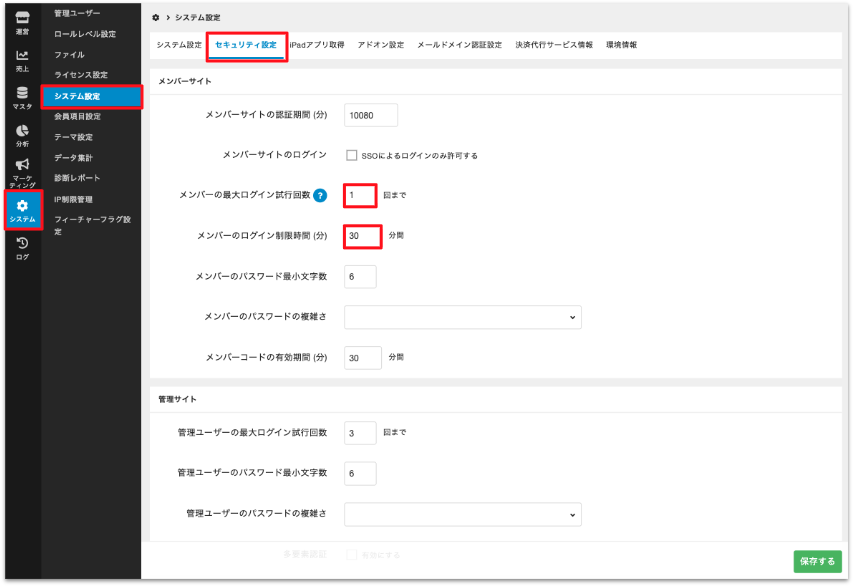Open the 運営 store icon in sidebar
The width and height of the screenshot is (853, 587).
(22, 22)
